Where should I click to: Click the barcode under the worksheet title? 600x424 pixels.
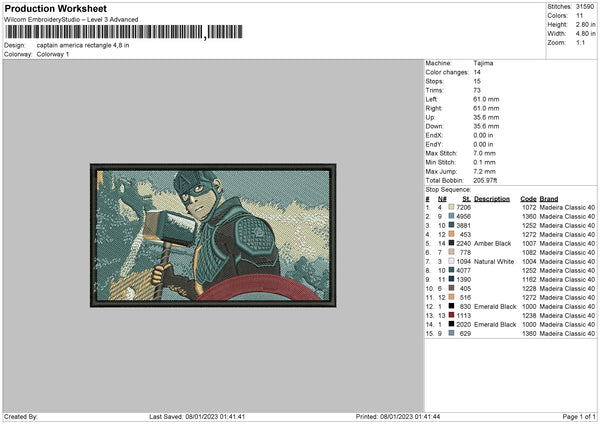click(x=124, y=32)
